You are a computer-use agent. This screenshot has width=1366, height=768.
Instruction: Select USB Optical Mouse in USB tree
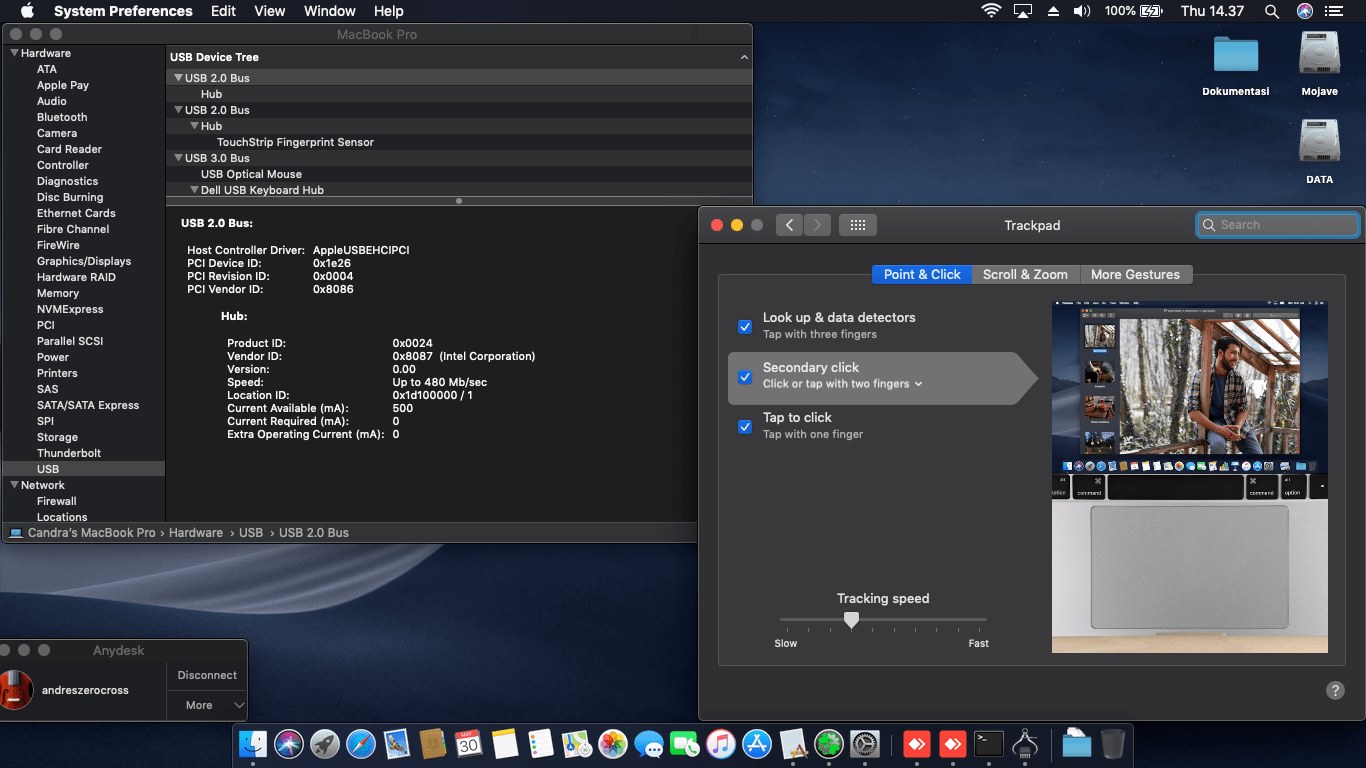tap(251, 174)
